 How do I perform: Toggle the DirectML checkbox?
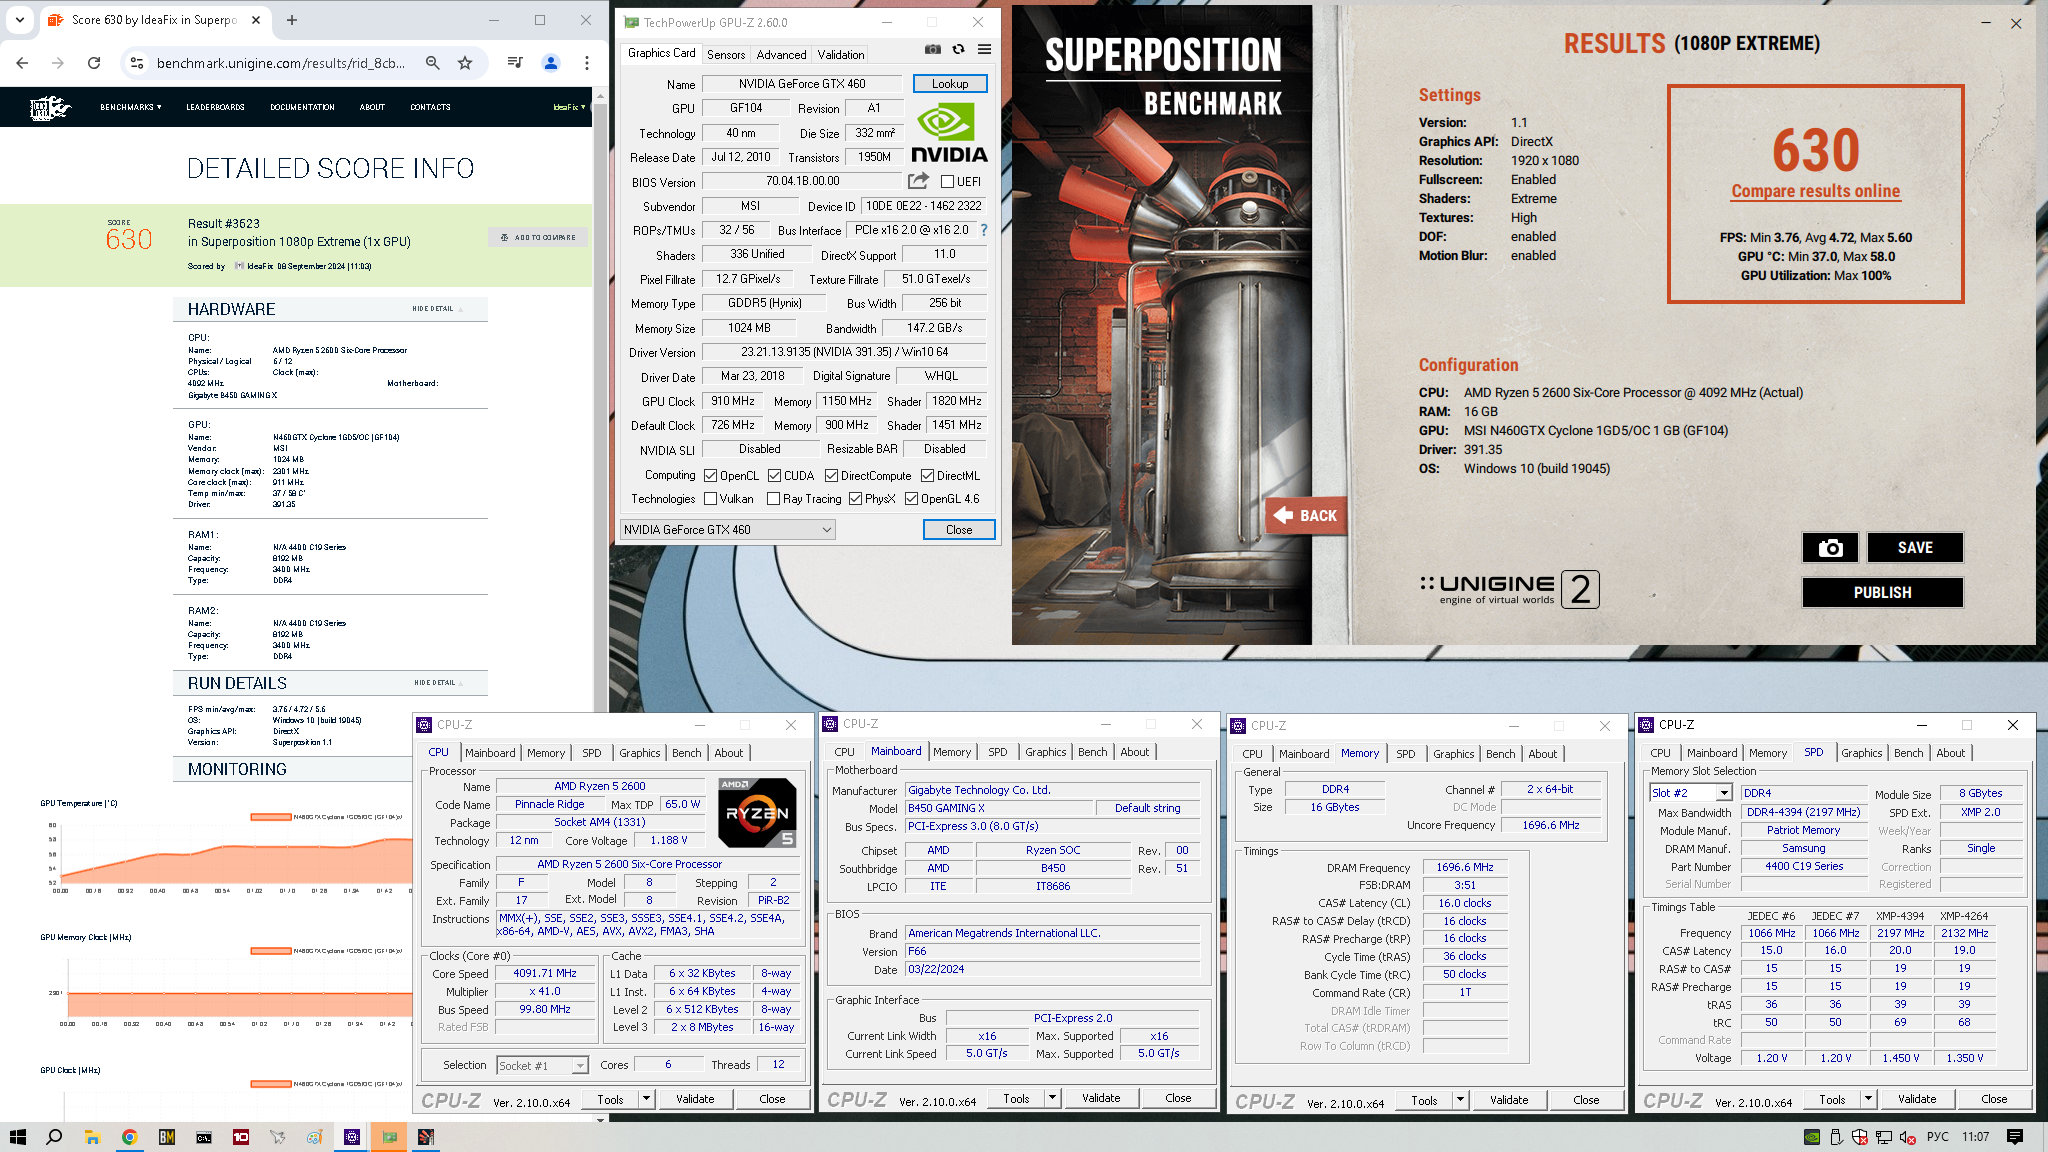(927, 476)
